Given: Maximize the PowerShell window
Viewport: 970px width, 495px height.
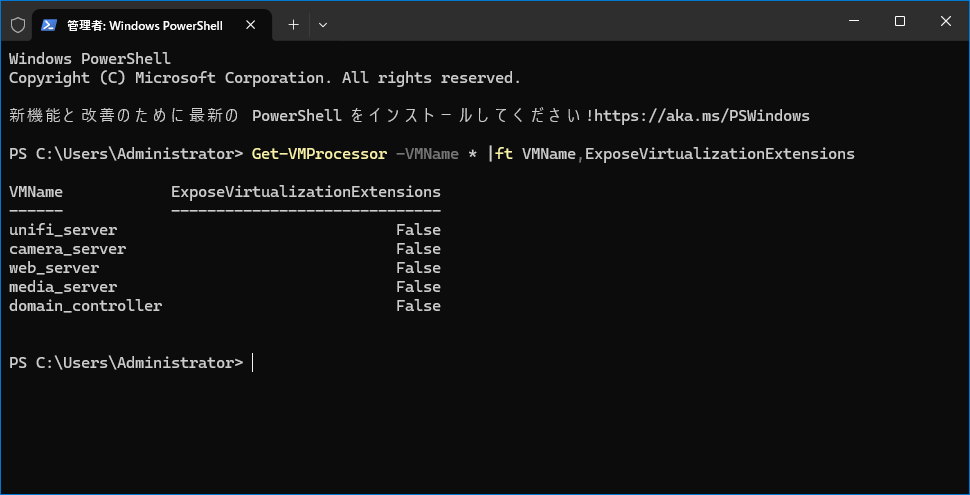Looking at the screenshot, I should click(x=900, y=21).
